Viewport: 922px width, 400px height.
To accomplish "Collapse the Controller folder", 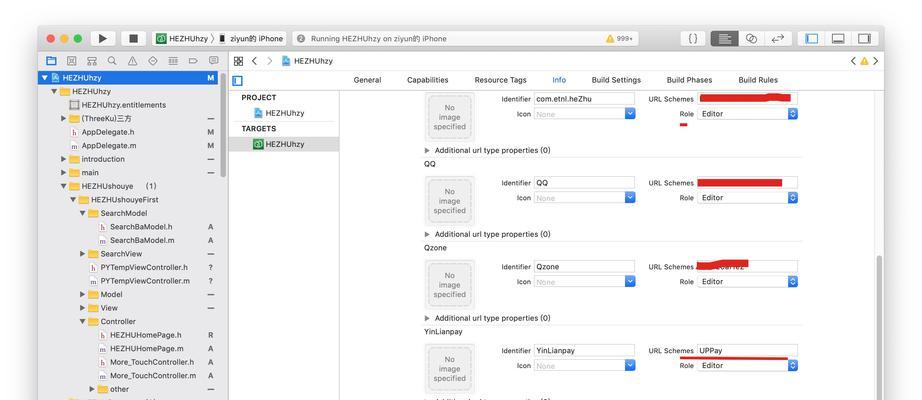I will [x=83, y=321].
